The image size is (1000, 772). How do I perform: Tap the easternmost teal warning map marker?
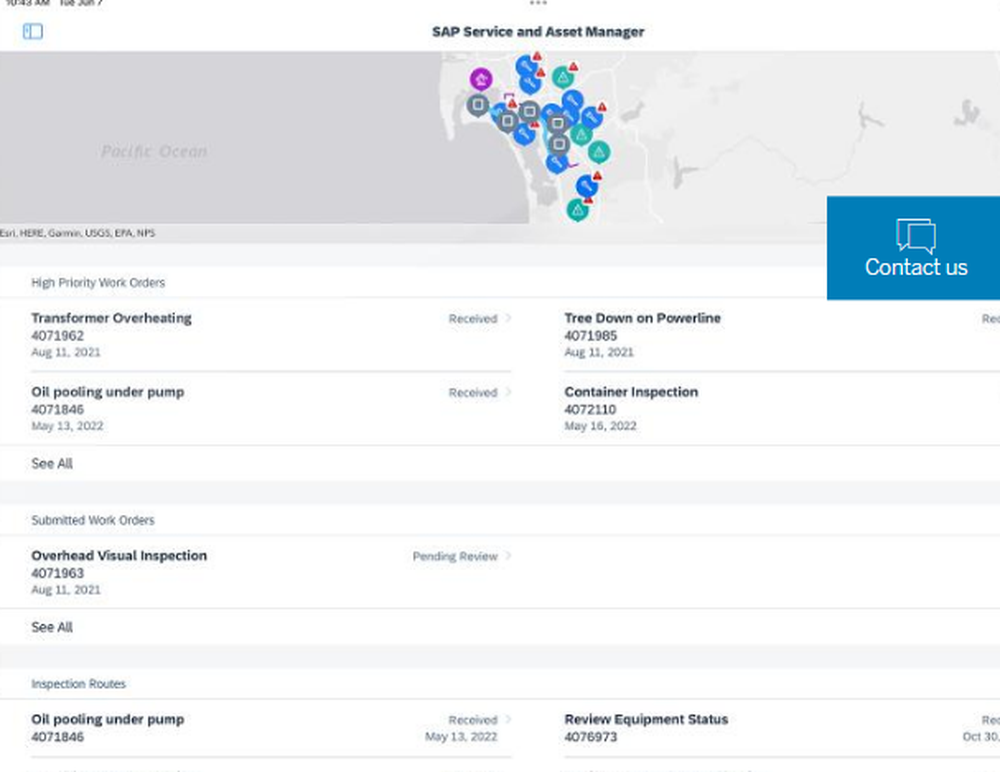coord(598,152)
